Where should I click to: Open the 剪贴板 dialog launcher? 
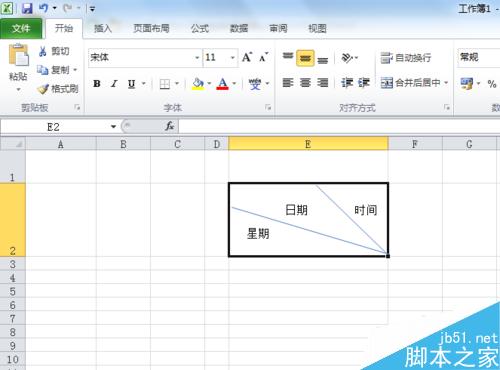(77, 108)
